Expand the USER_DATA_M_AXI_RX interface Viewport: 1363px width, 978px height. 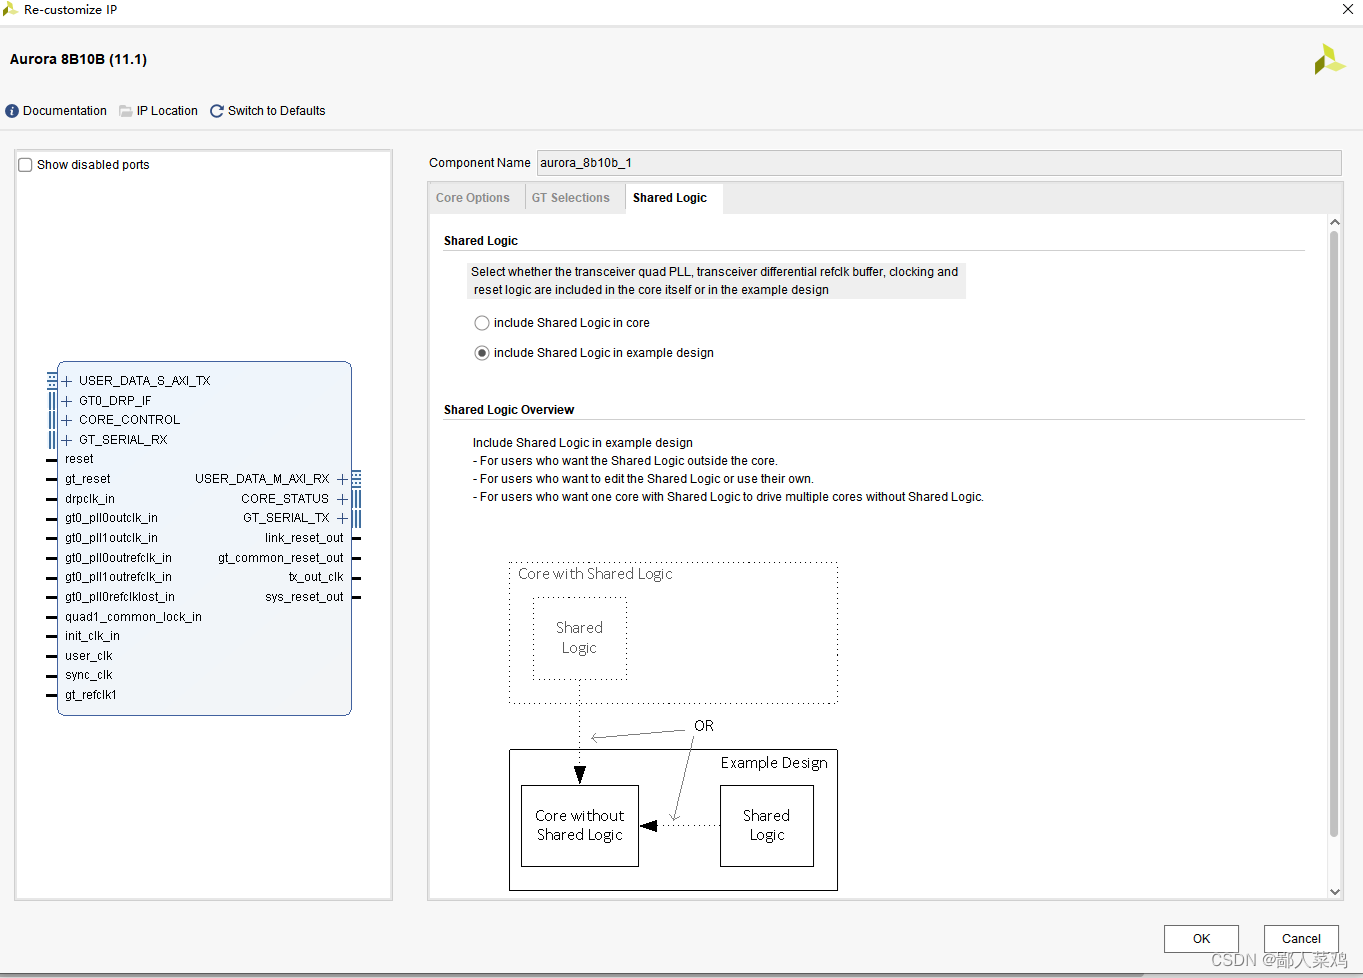click(343, 478)
